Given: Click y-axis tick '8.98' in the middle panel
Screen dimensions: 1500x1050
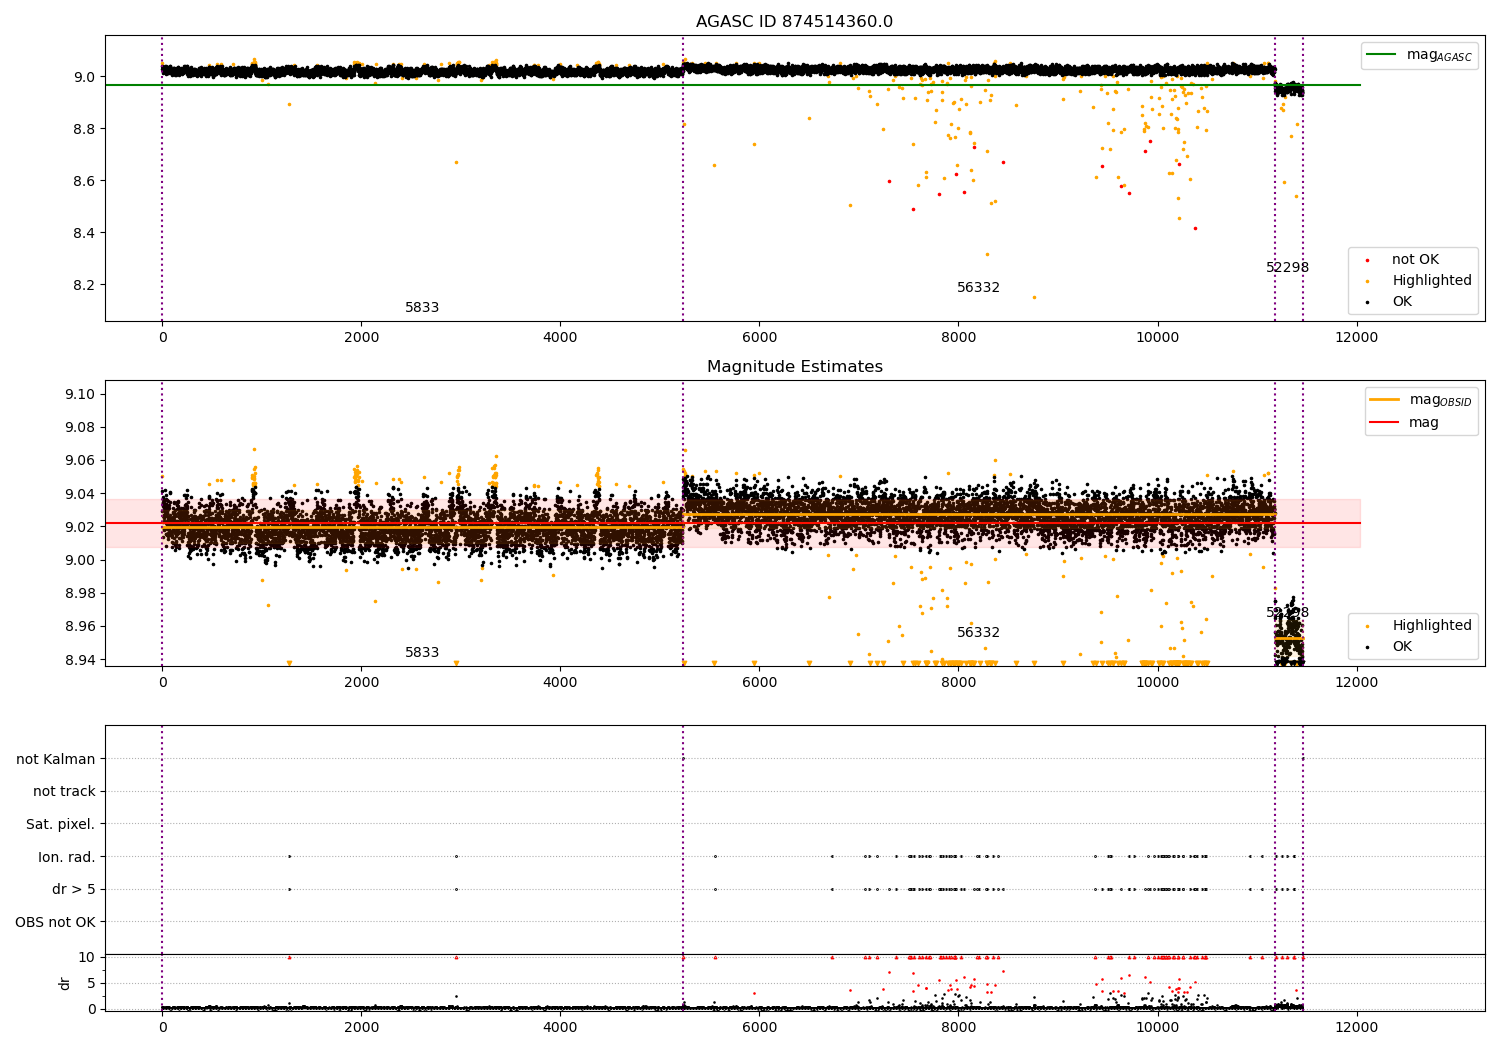Looking at the screenshot, I should coord(81,593).
